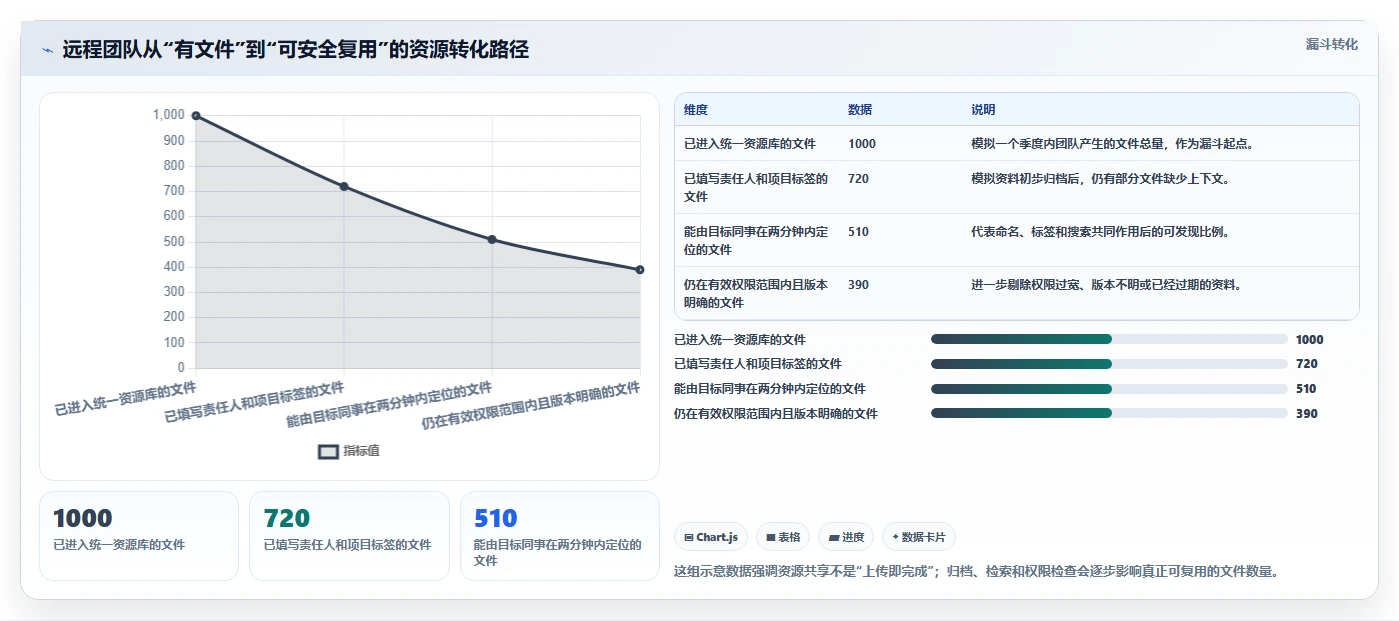Click the chart data point at 390
Viewport: 1399px width, 621px height.
(640, 269)
